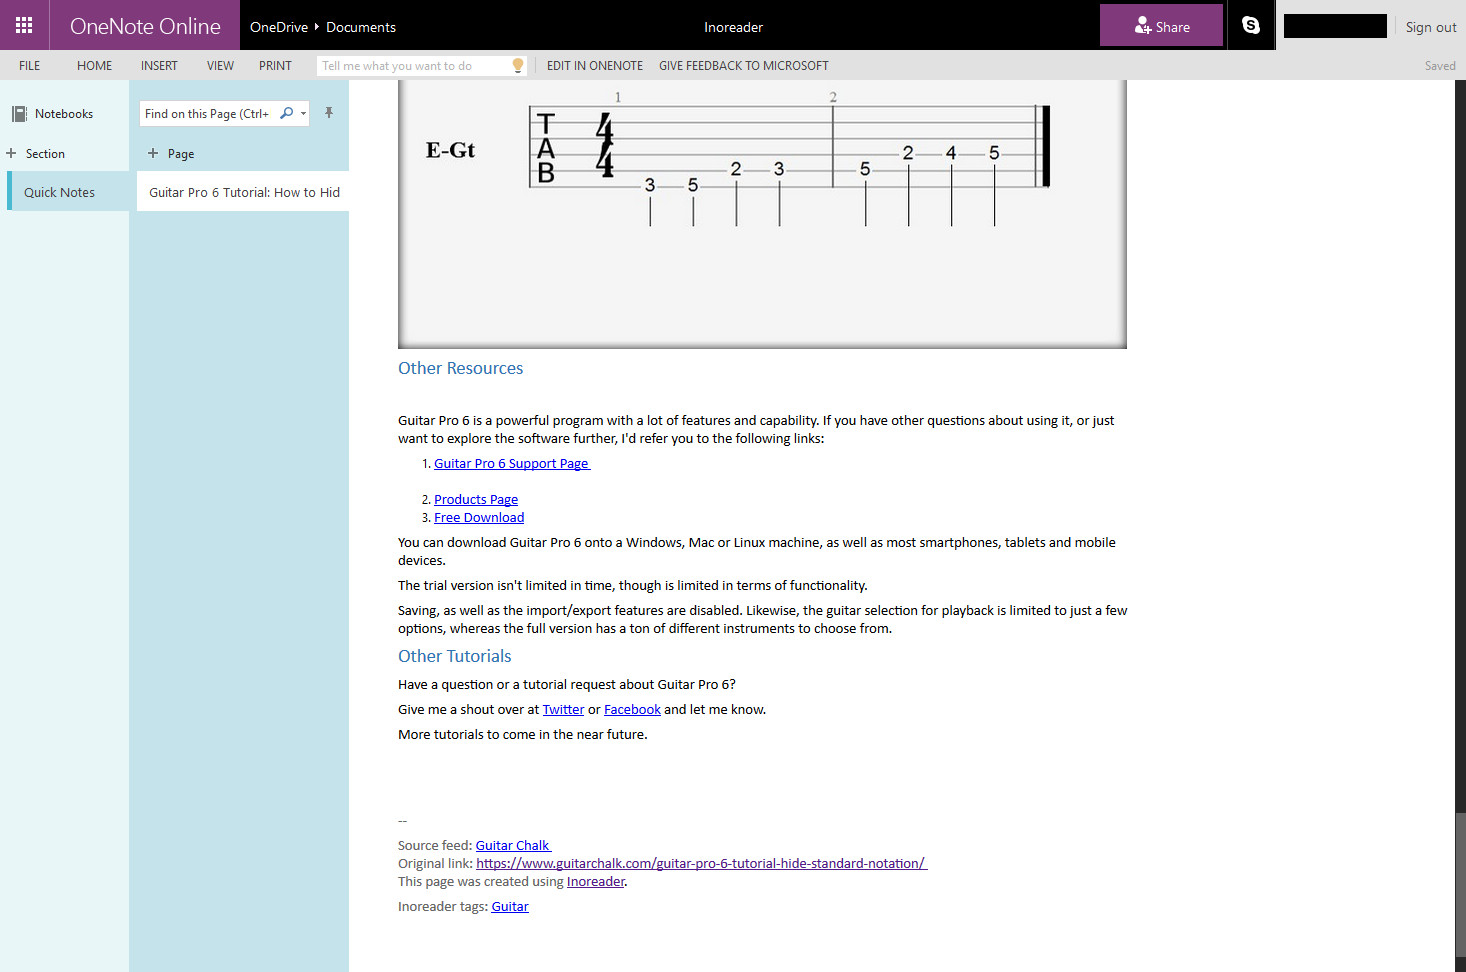This screenshot has height=972, width=1466.
Task: Click EDIT IN ONENOTE
Action: 595,65
